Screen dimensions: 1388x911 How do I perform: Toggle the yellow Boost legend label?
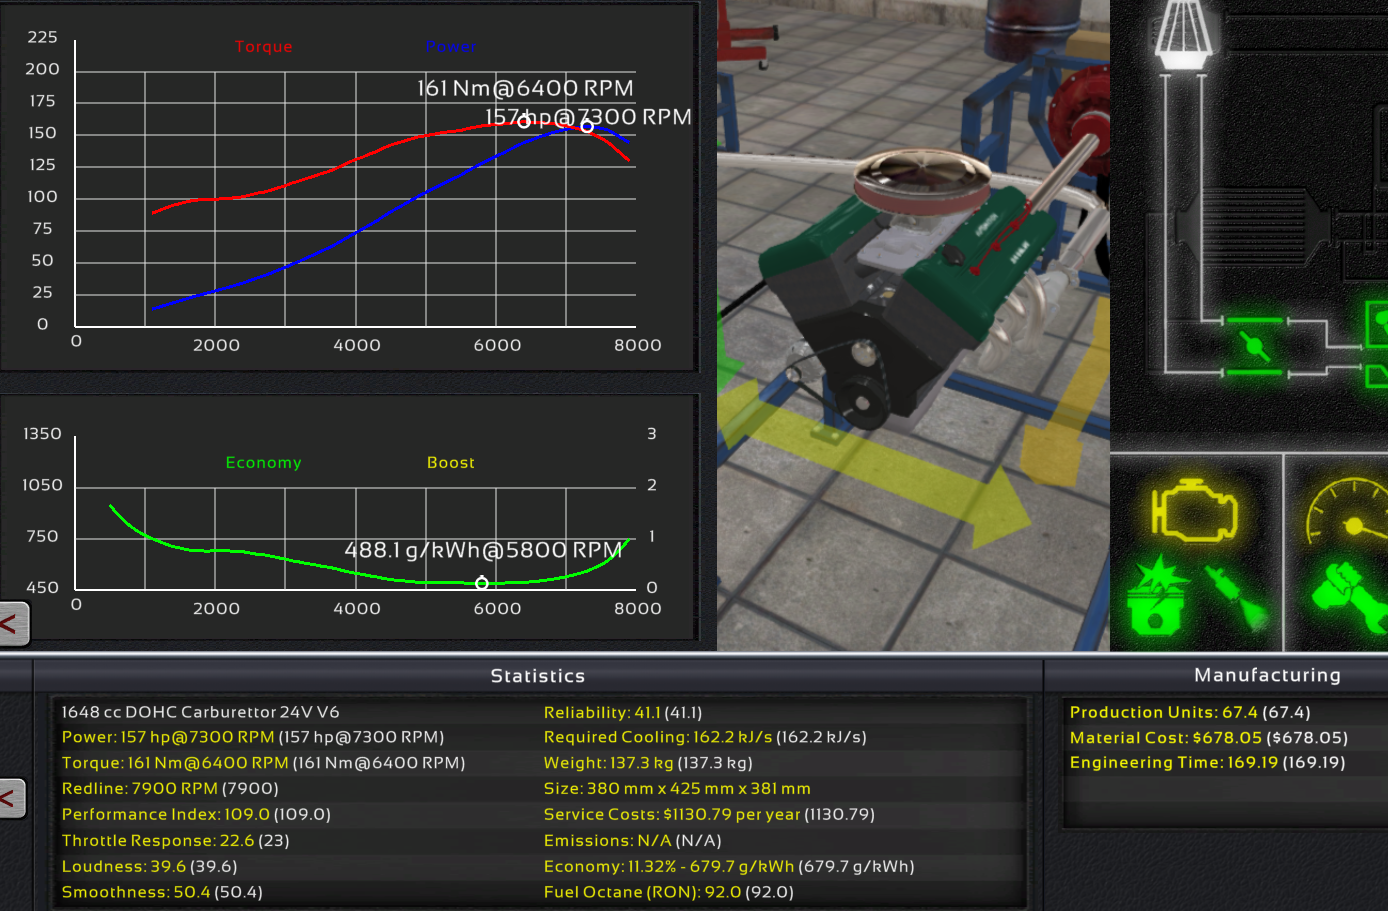[451, 462]
